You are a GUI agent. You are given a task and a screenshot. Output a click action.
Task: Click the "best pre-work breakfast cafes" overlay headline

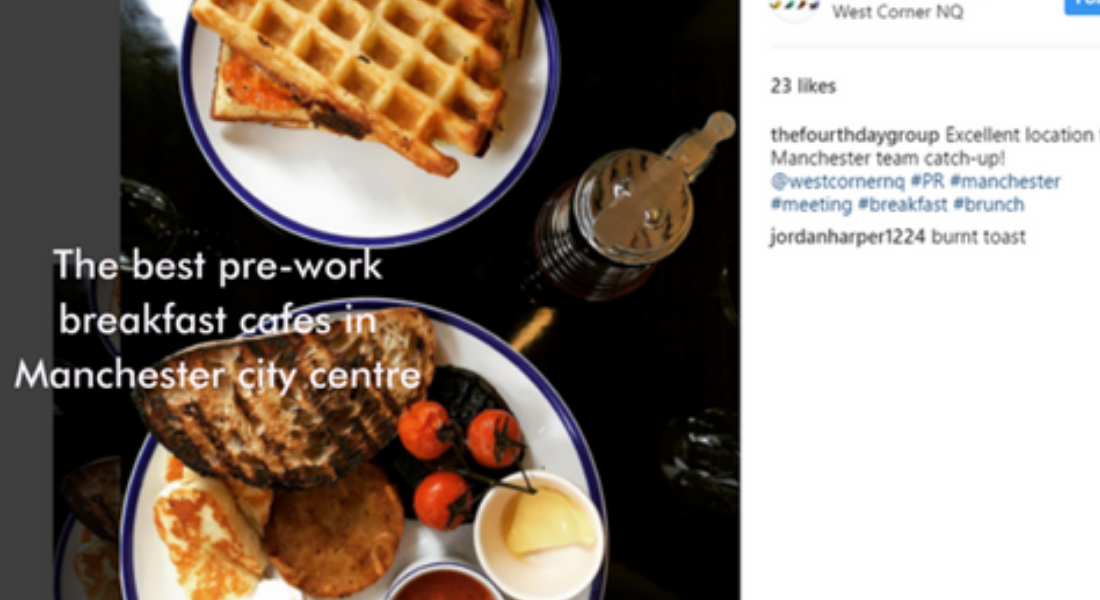219,319
